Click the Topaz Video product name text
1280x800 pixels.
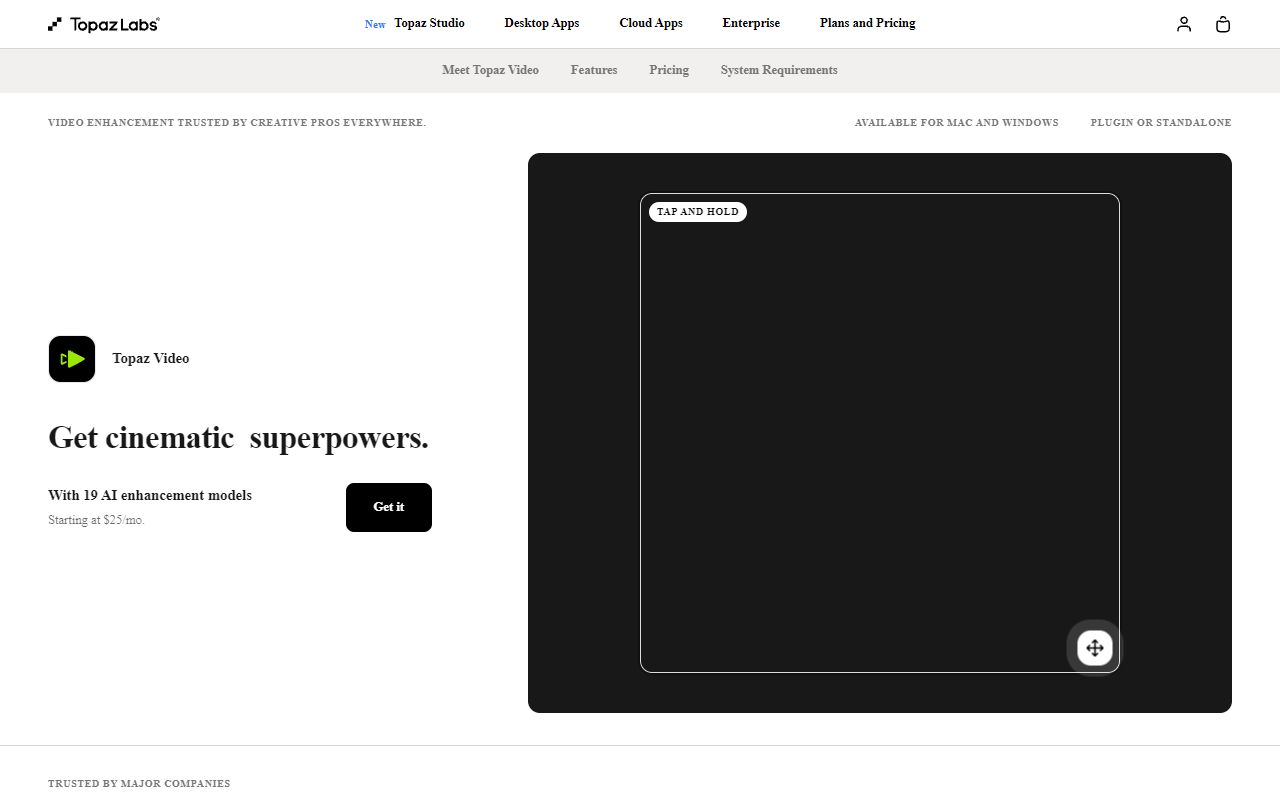click(x=151, y=359)
